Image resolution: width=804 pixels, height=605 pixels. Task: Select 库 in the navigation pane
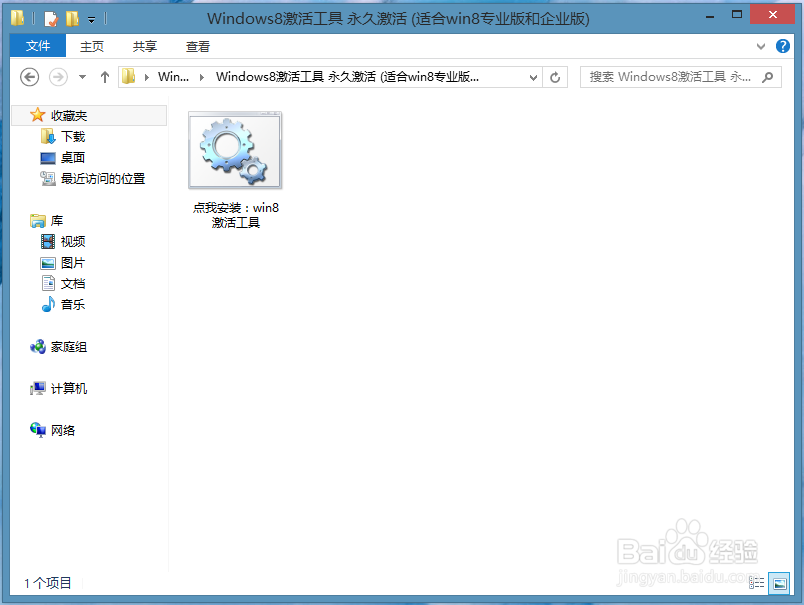click(x=57, y=220)
